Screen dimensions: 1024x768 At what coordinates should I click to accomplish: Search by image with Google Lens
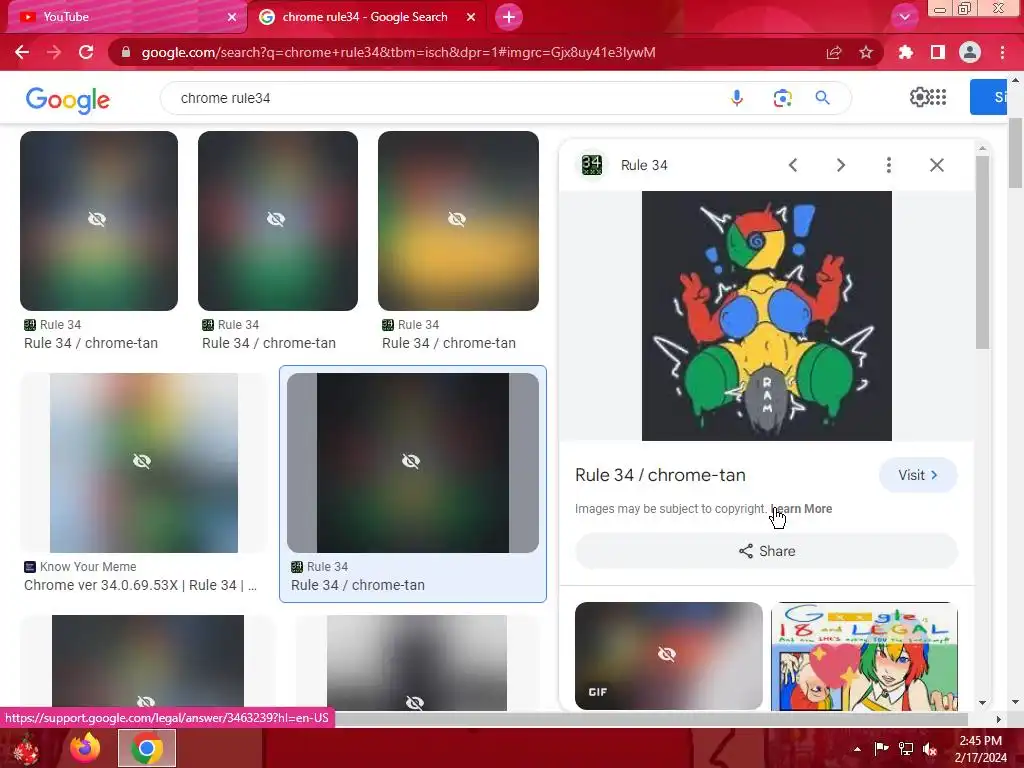(782, 98)
